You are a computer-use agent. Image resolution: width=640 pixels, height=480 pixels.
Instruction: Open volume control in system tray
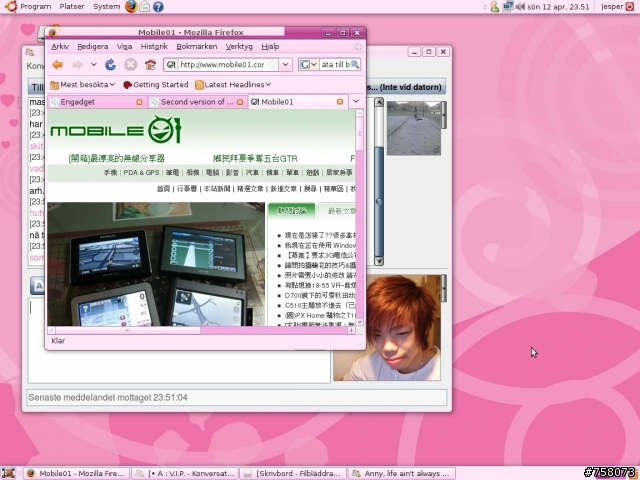point(520,7)
